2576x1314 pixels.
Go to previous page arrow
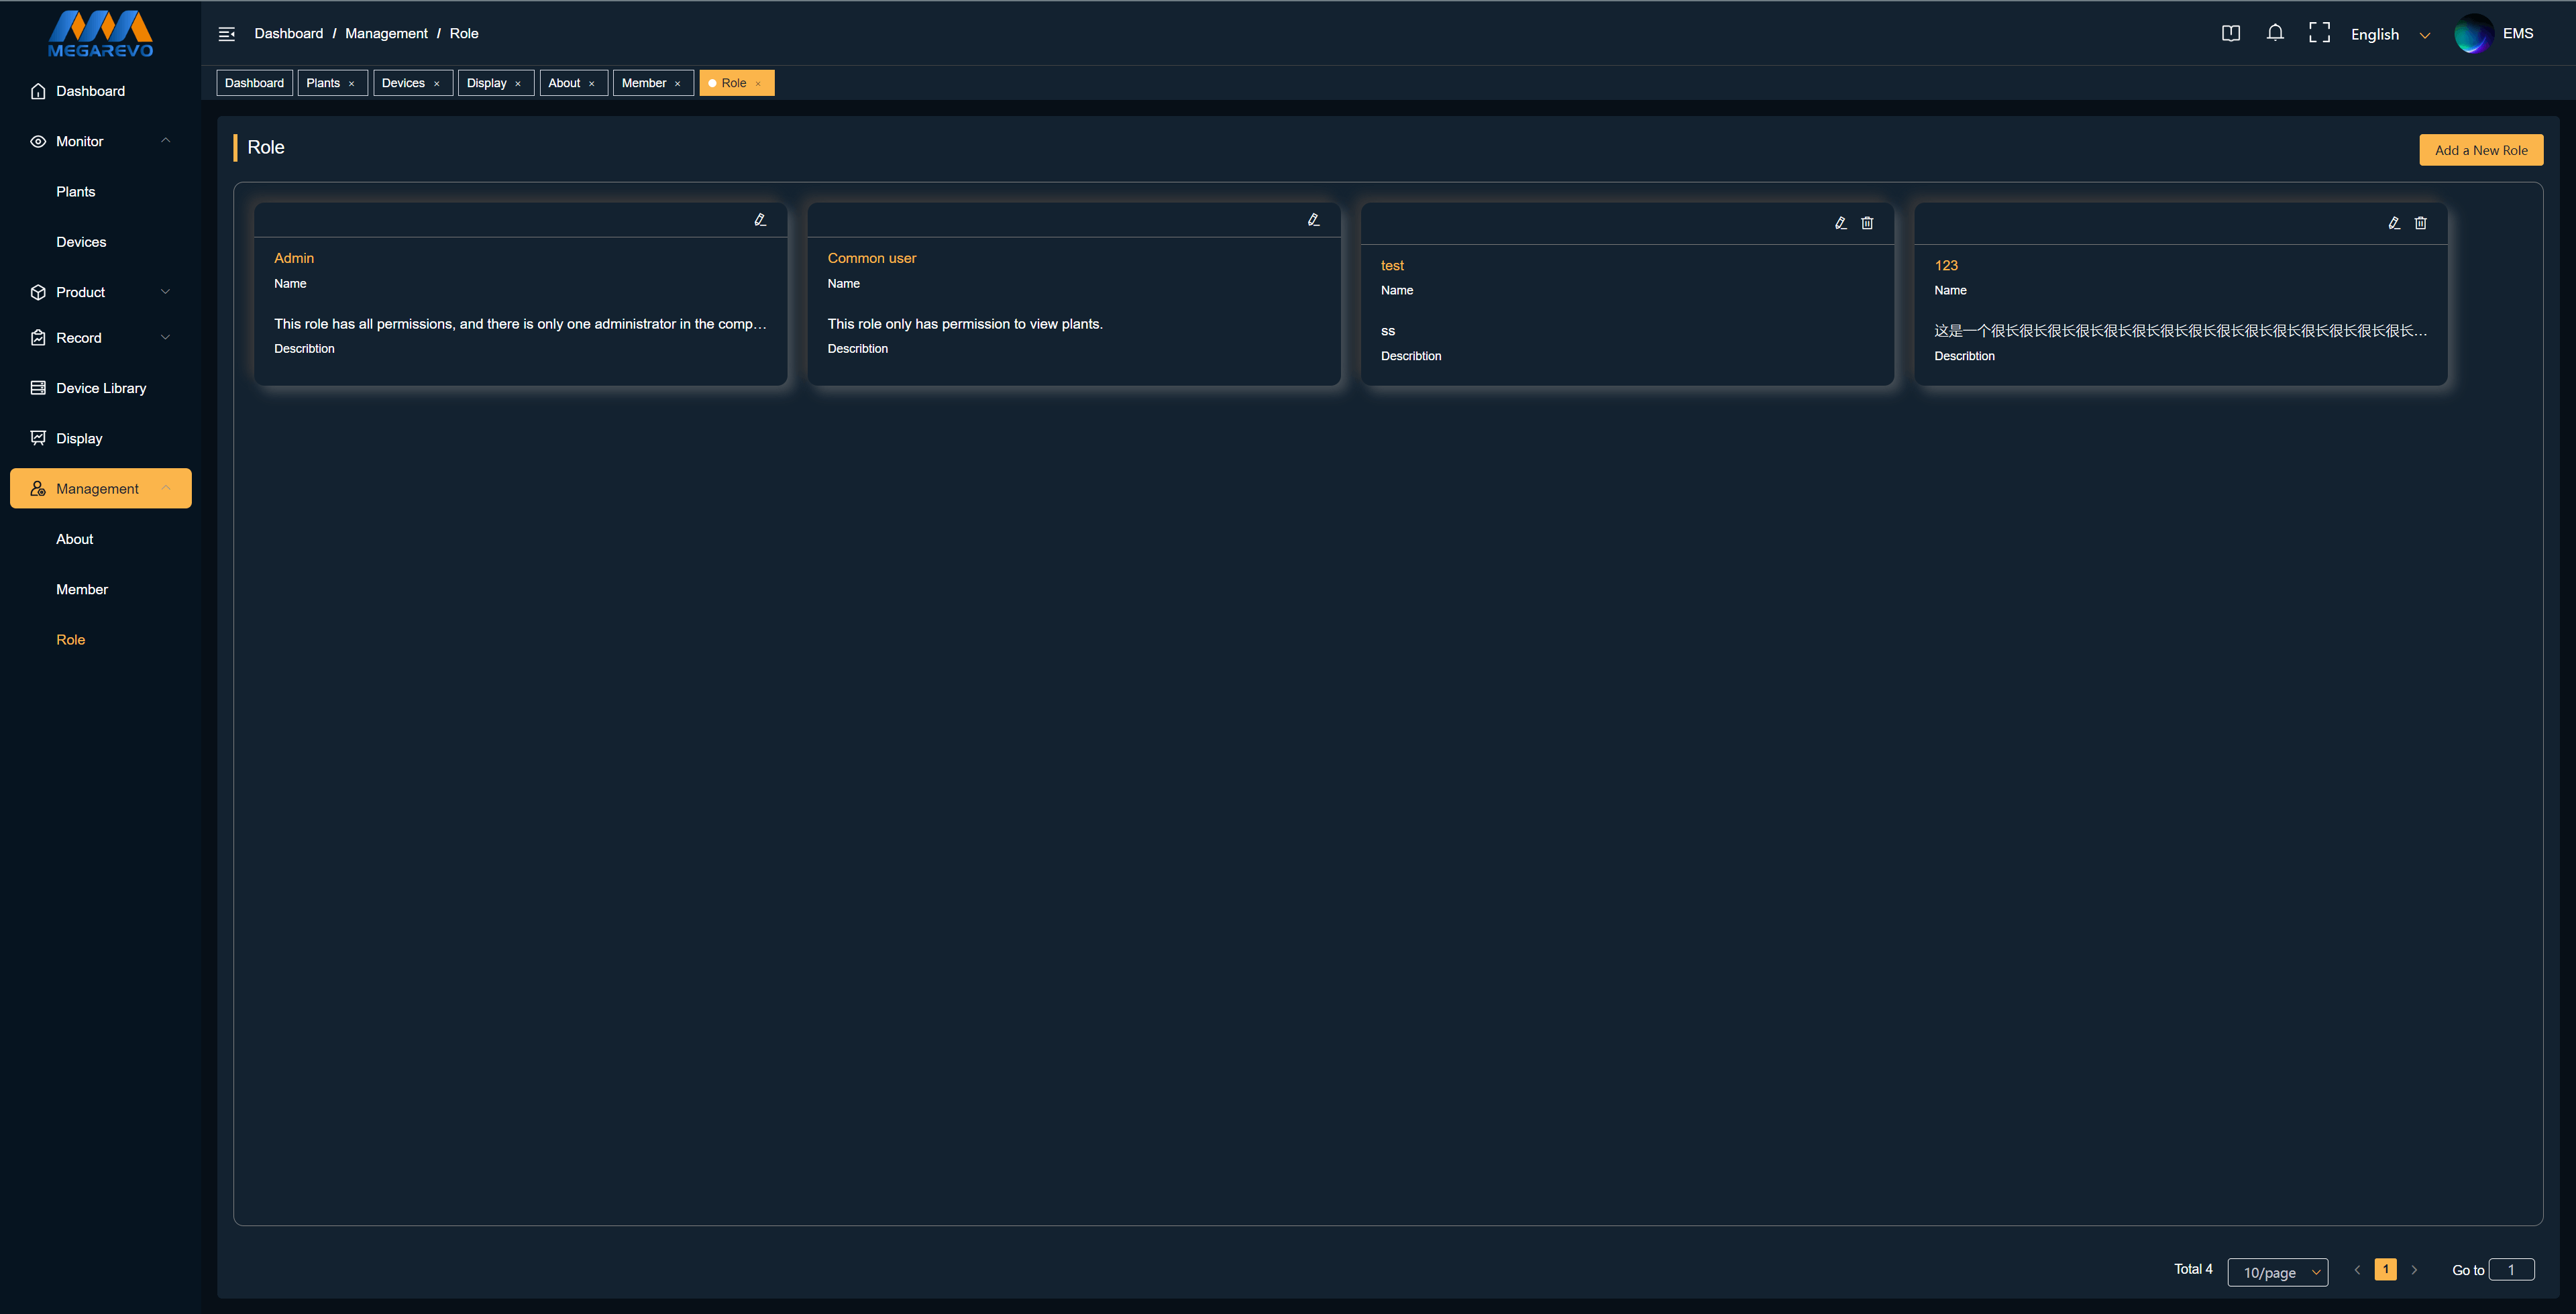coord(2357,1270)
